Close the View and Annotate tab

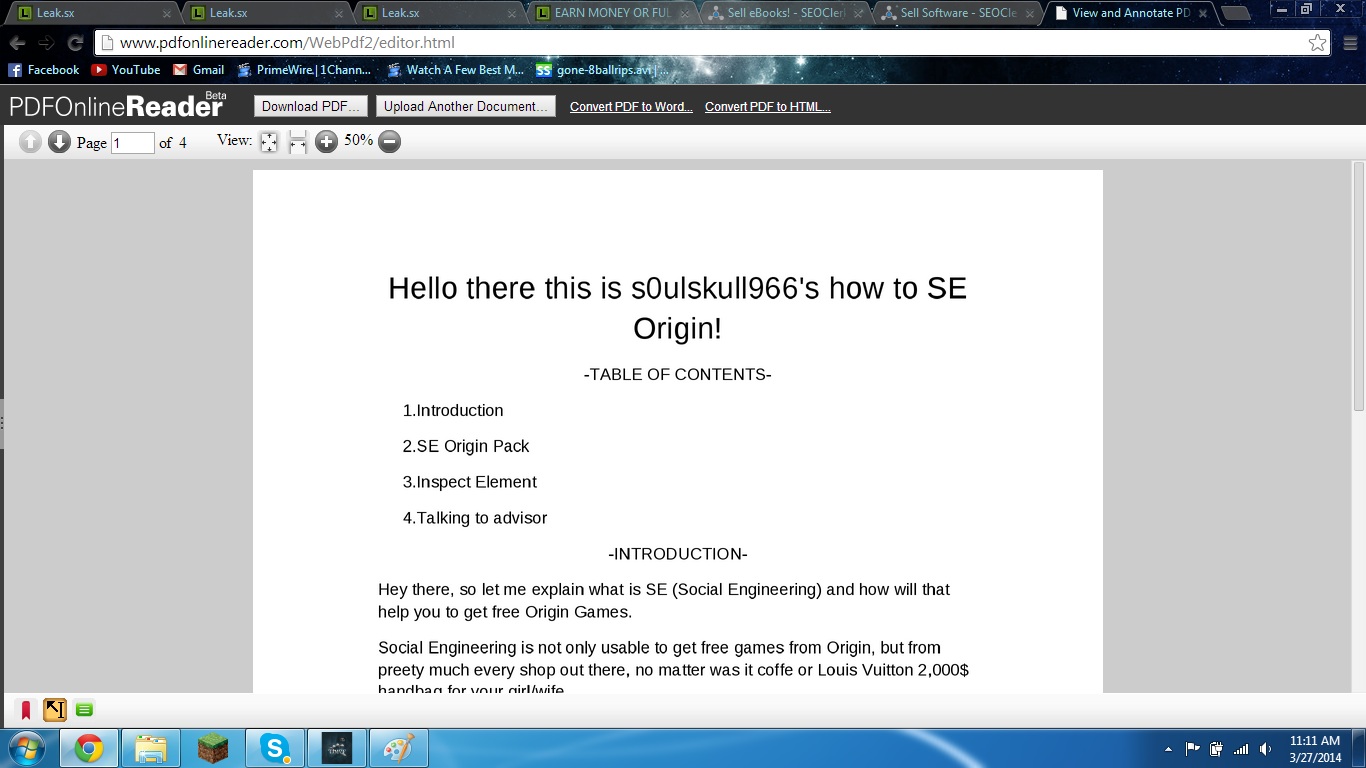(x=1201, y=14)
